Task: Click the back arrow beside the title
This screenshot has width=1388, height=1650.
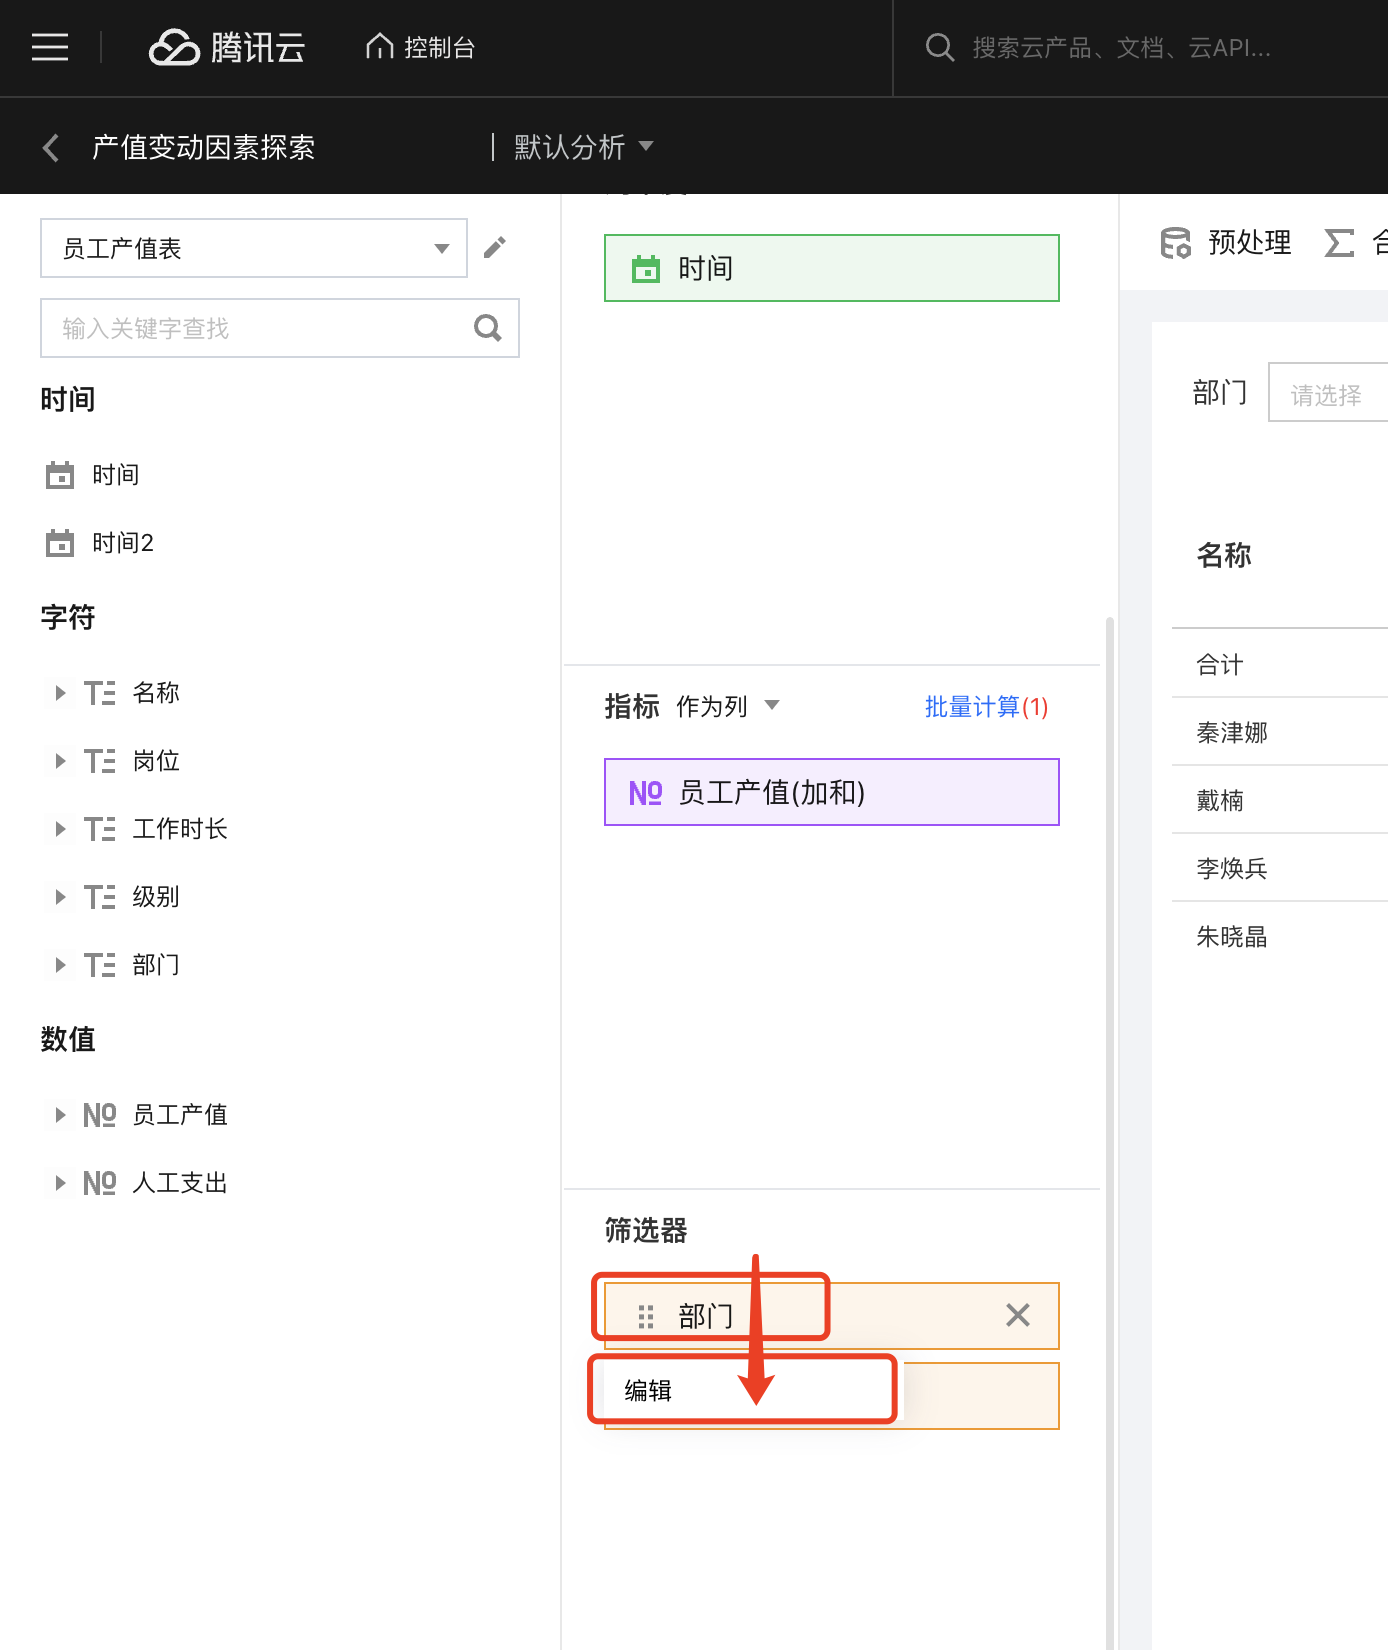Action: click(51, 148)
